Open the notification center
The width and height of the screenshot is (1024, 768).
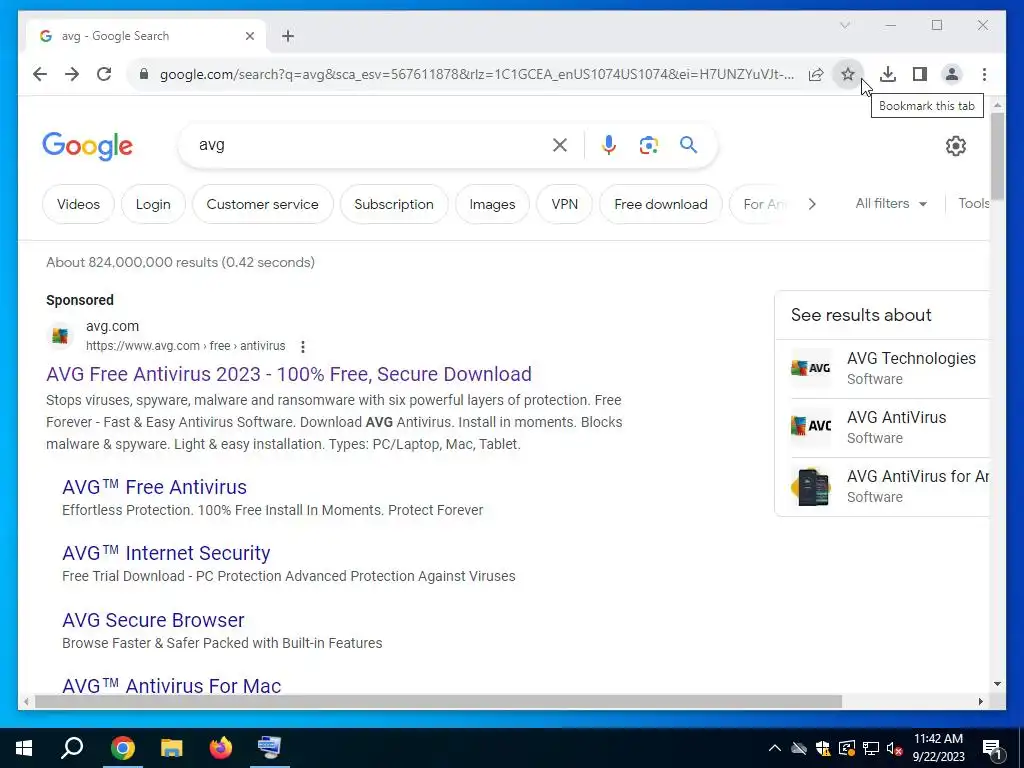click(993, 748)
